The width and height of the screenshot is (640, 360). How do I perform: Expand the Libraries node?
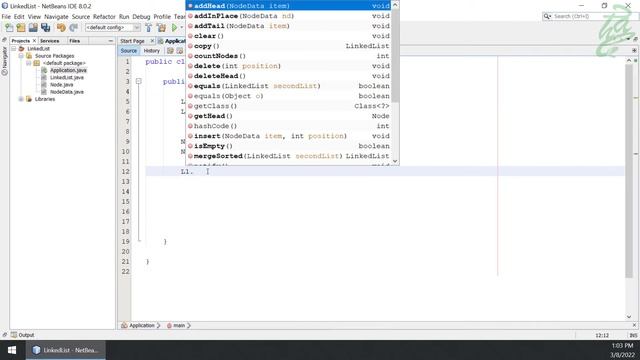(21, 99)
